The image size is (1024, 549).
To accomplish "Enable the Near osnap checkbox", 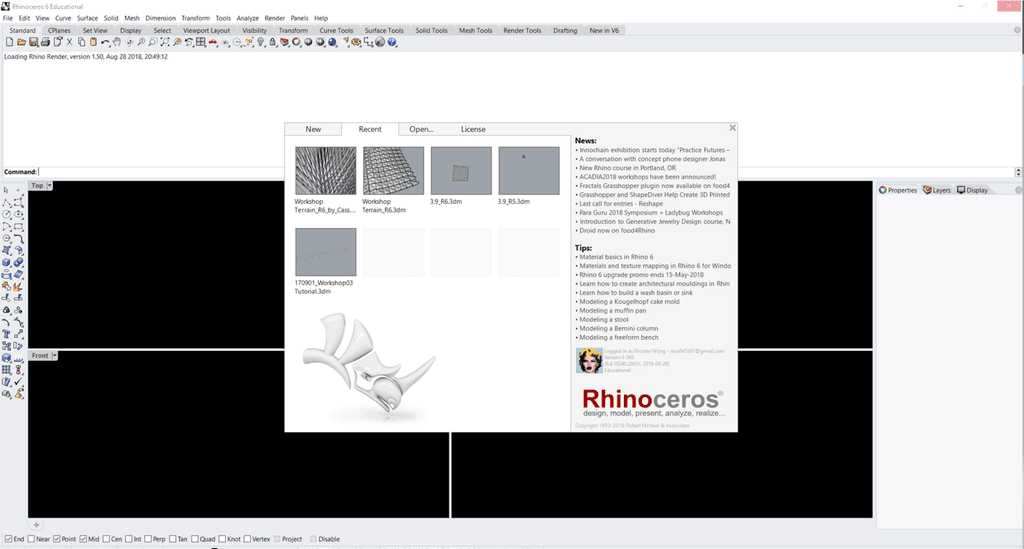I will pyautogui.click(x=31, y=539).
